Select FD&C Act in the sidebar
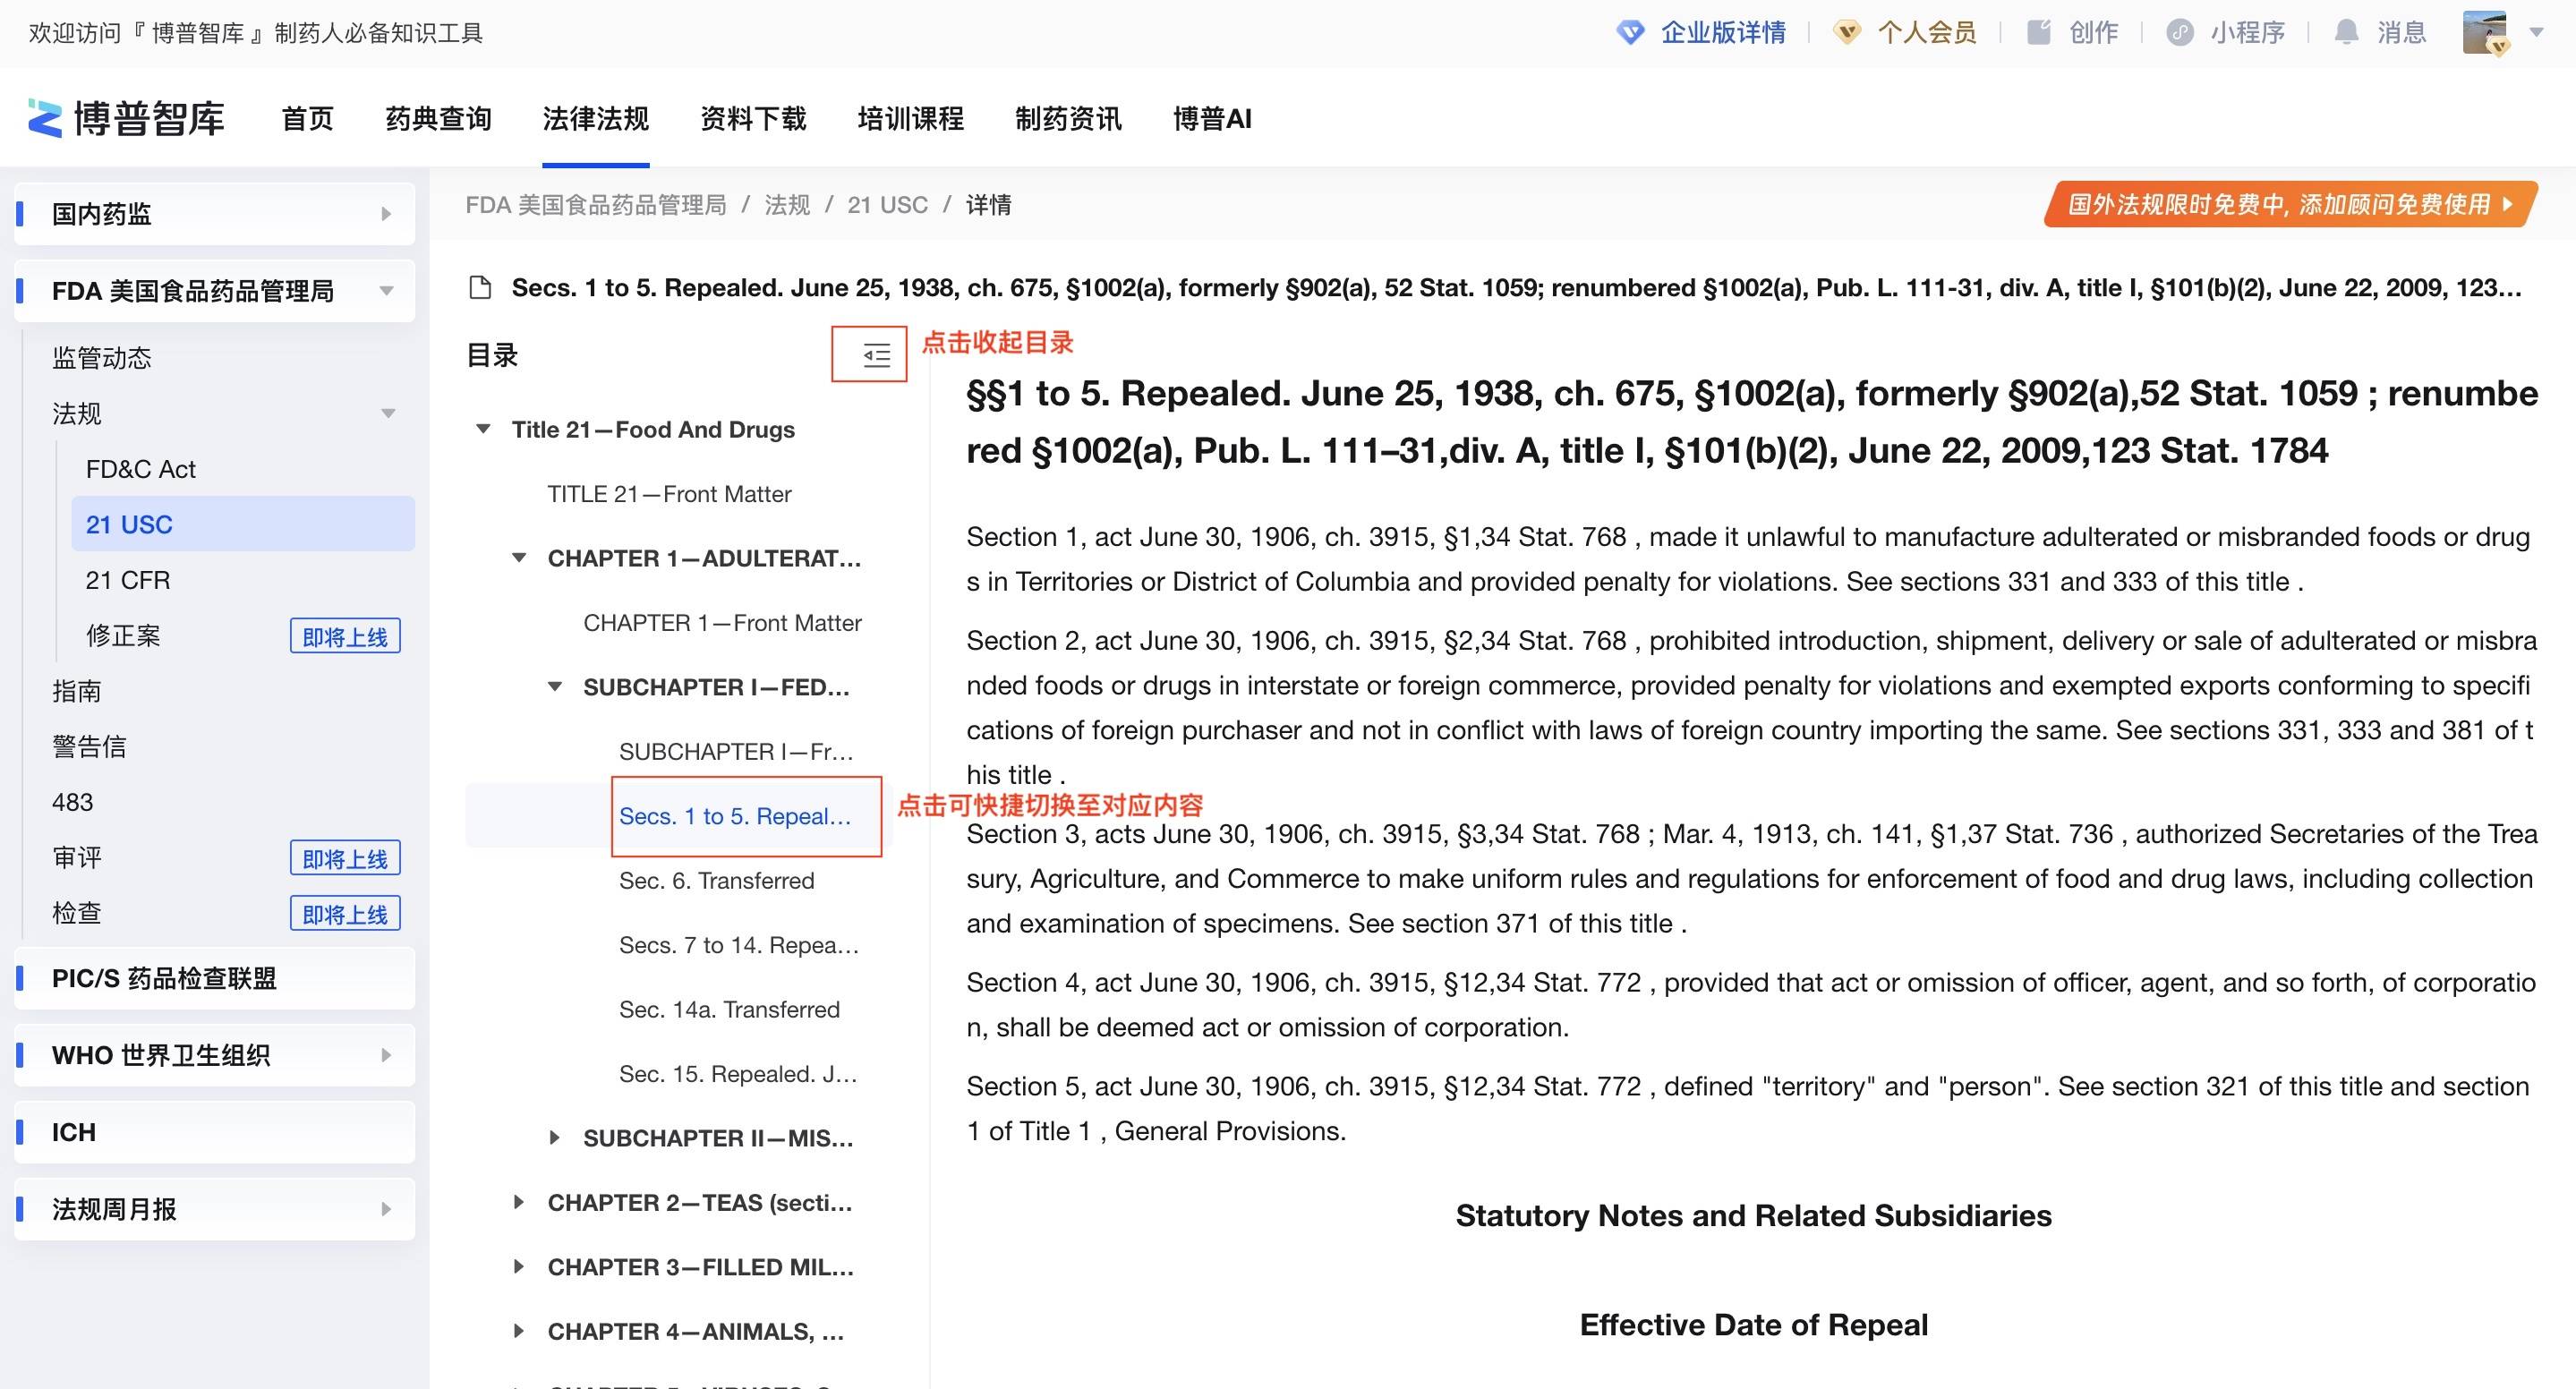This screenshot has width=2576, height=1389. click(x=141, y=469)
